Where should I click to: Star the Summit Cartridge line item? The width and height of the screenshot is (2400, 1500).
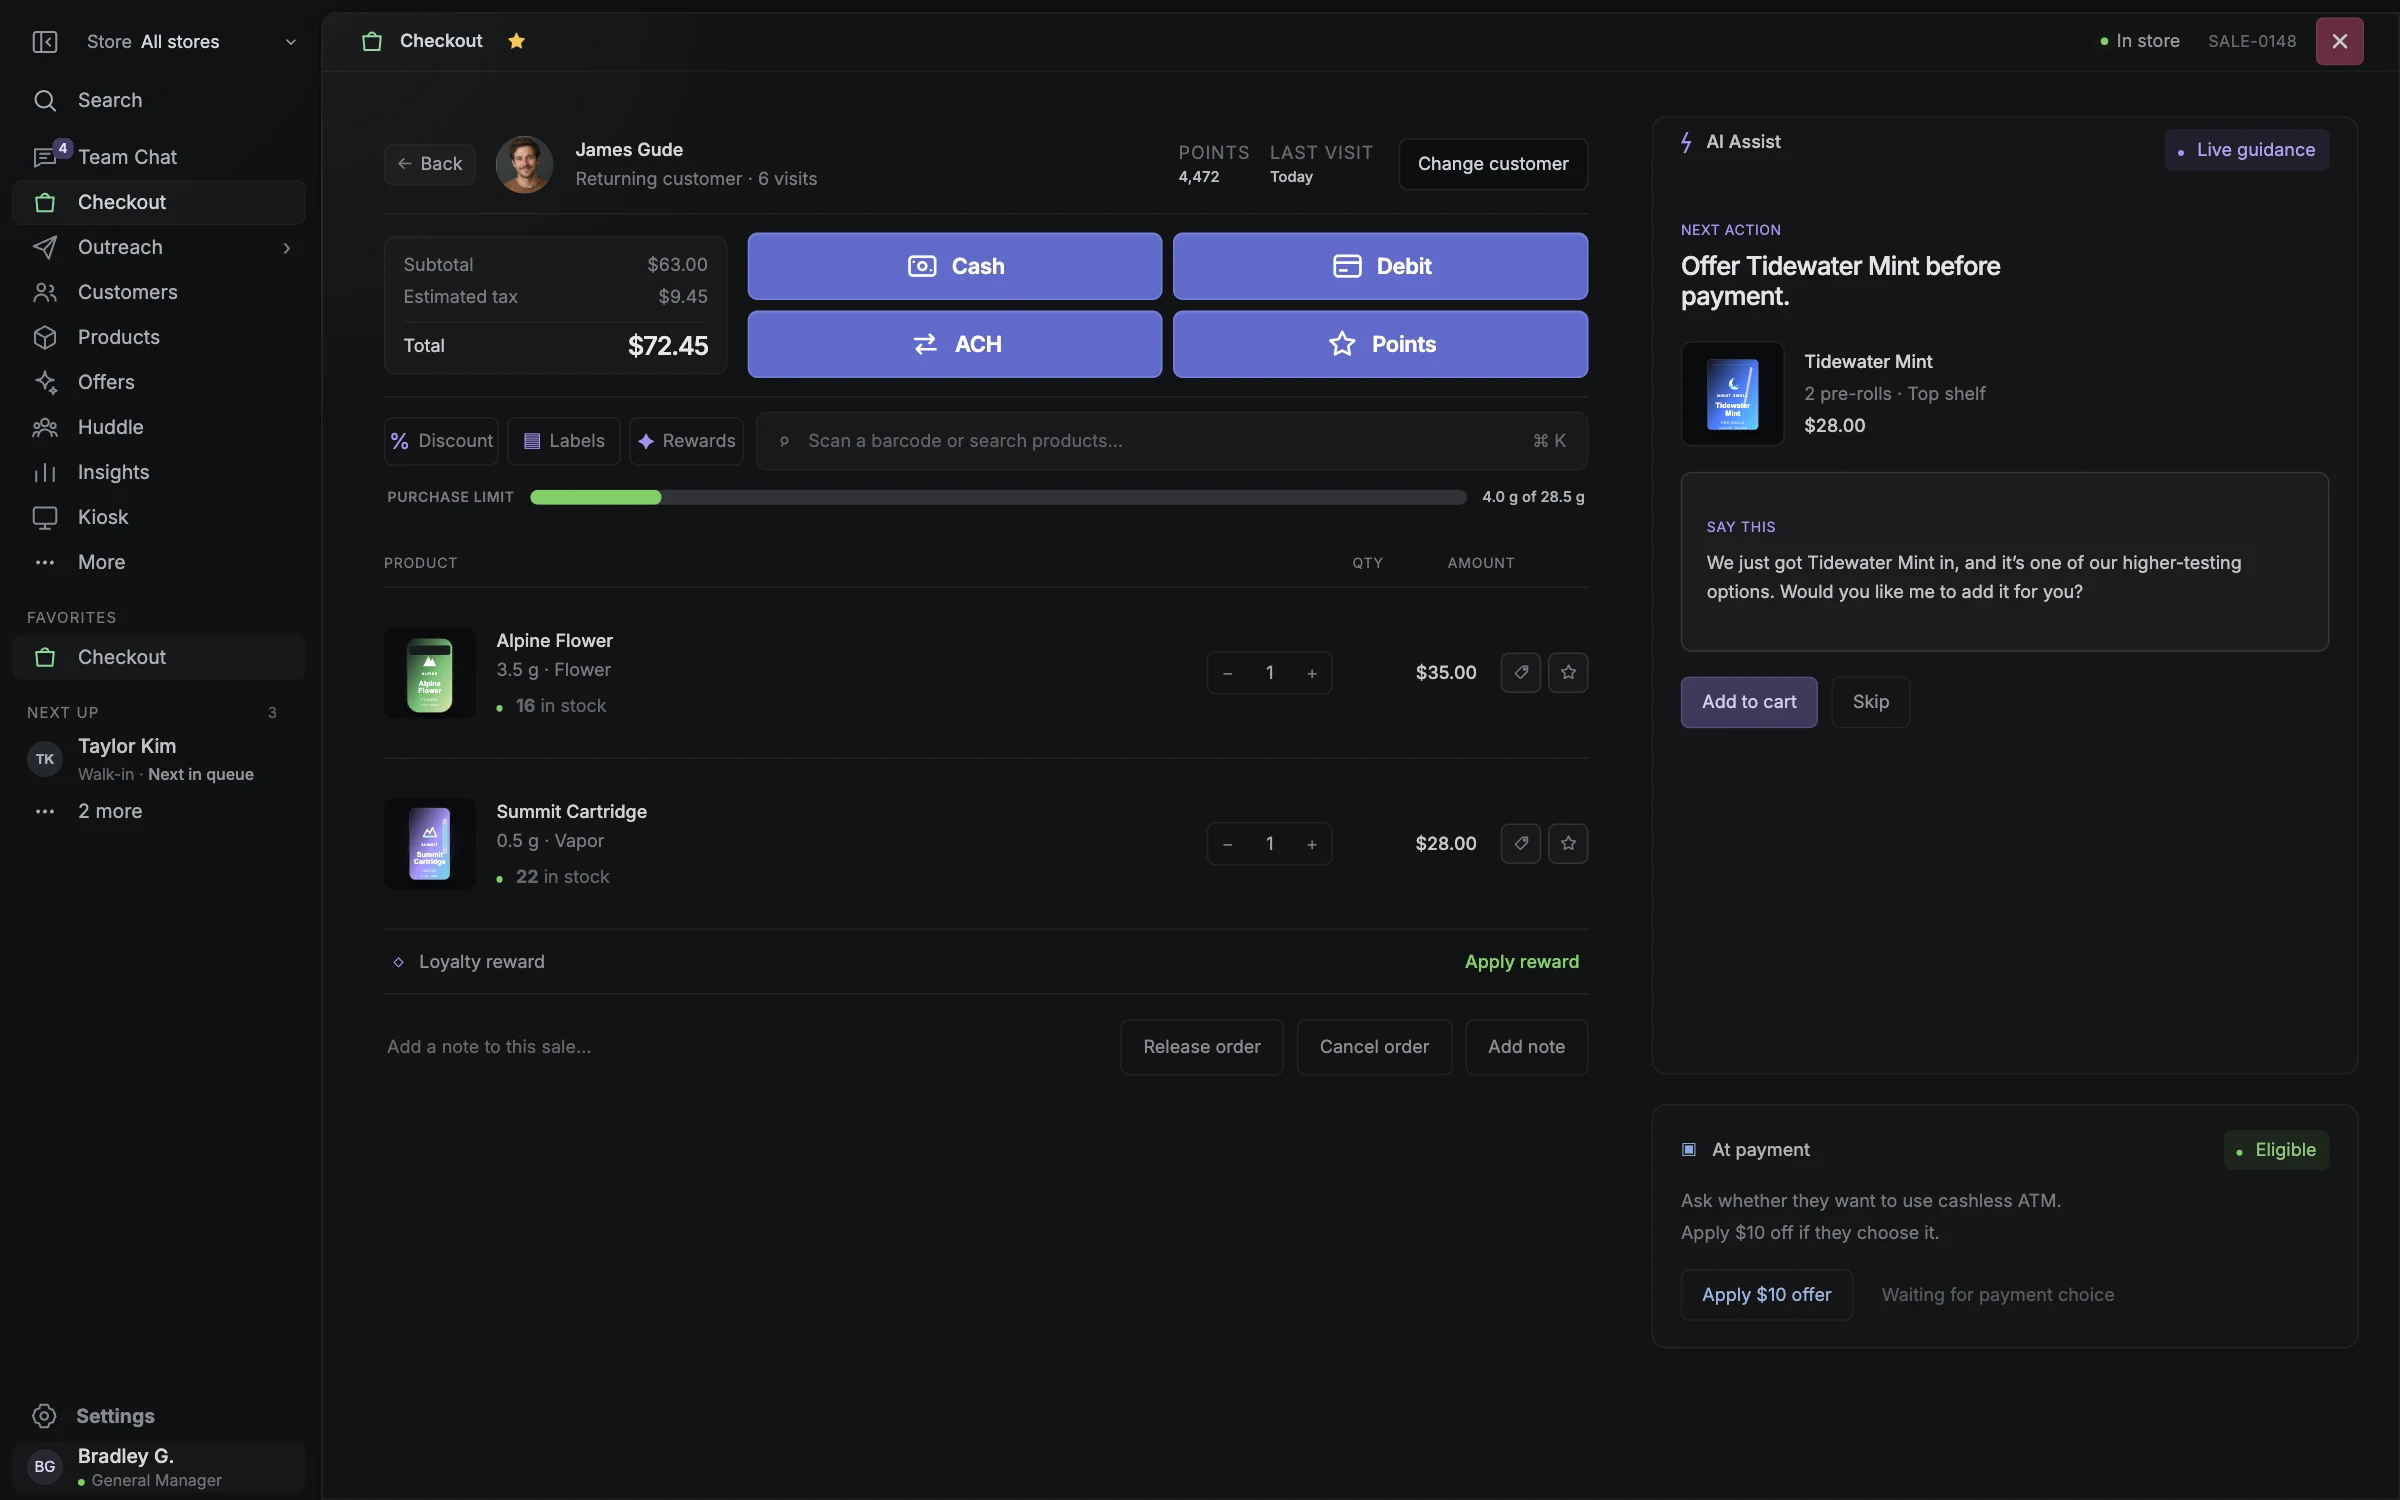[1568, 844]
